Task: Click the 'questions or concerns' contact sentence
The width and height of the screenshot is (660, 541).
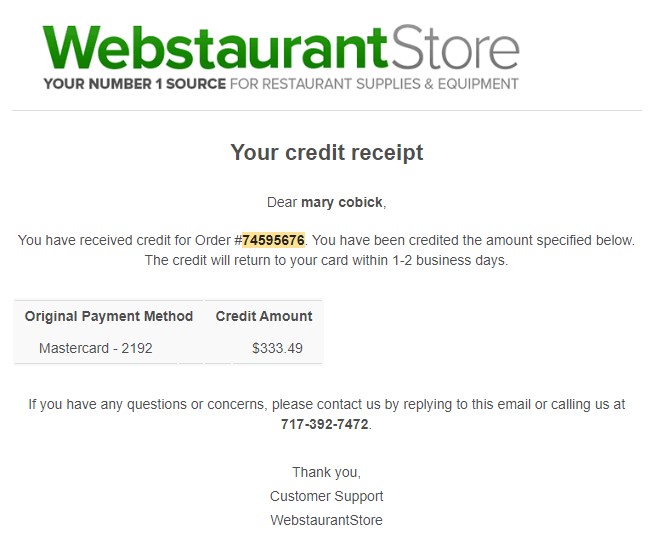Action: point(327,404)
